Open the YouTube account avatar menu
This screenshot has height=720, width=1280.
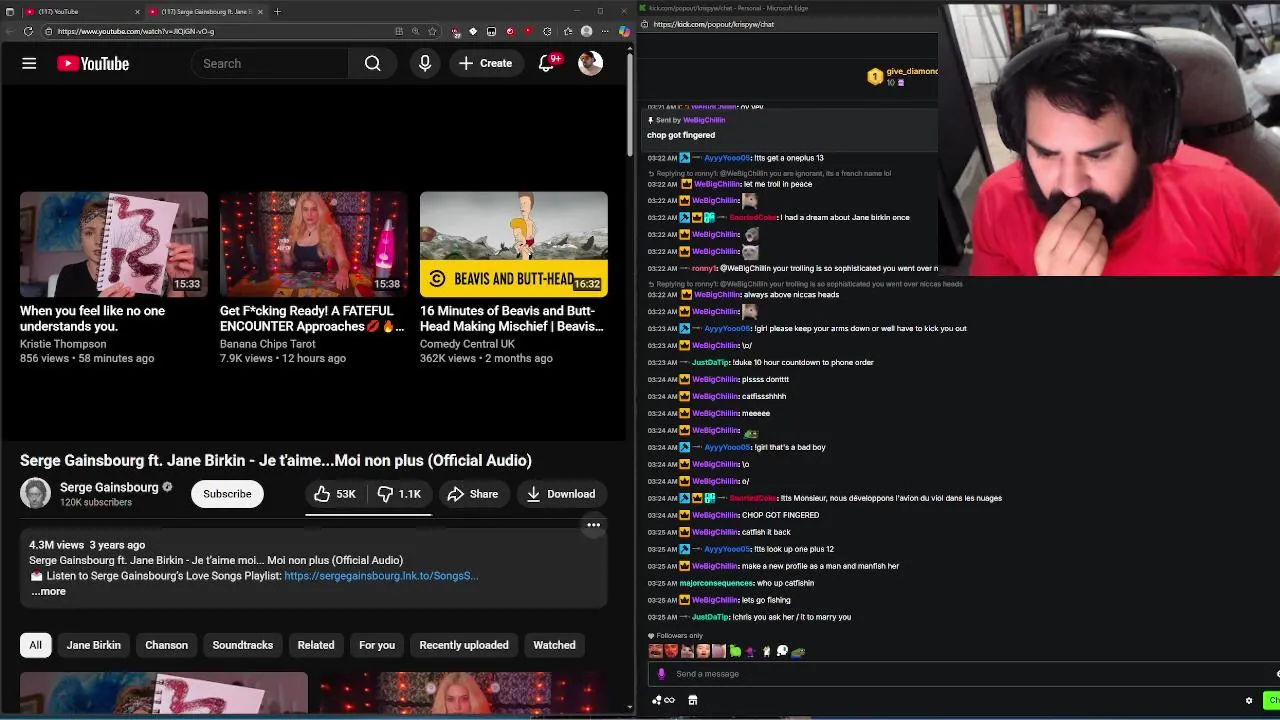coord(590,63)
